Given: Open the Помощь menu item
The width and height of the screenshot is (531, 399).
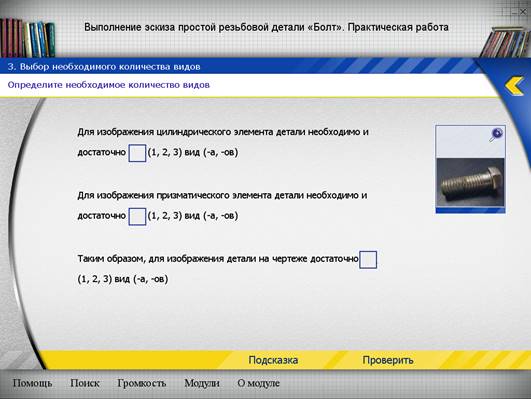Looking at the screenshot, I should (x=33, y=383).
